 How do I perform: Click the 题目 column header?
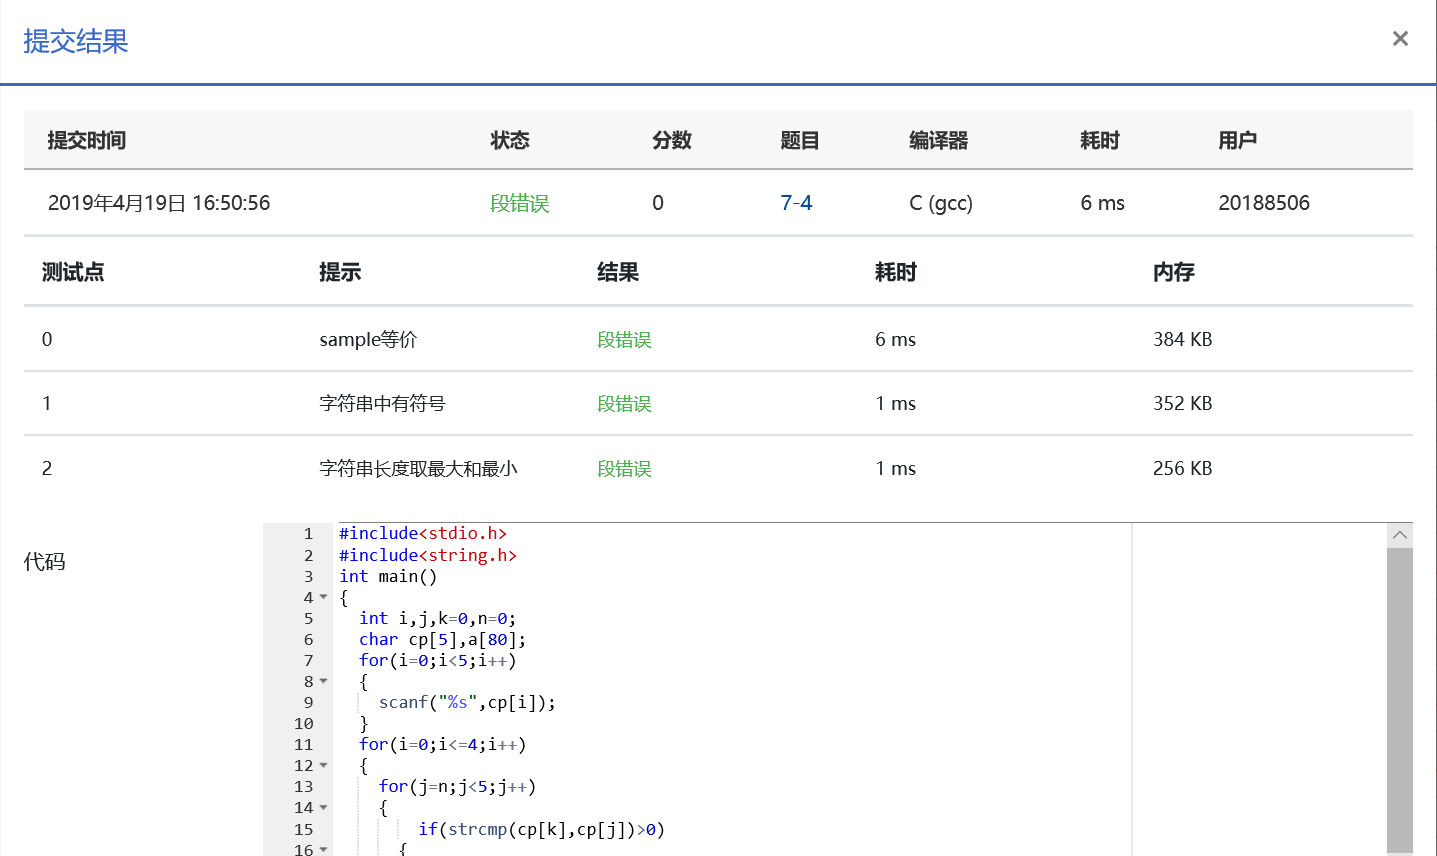point(800,141)
